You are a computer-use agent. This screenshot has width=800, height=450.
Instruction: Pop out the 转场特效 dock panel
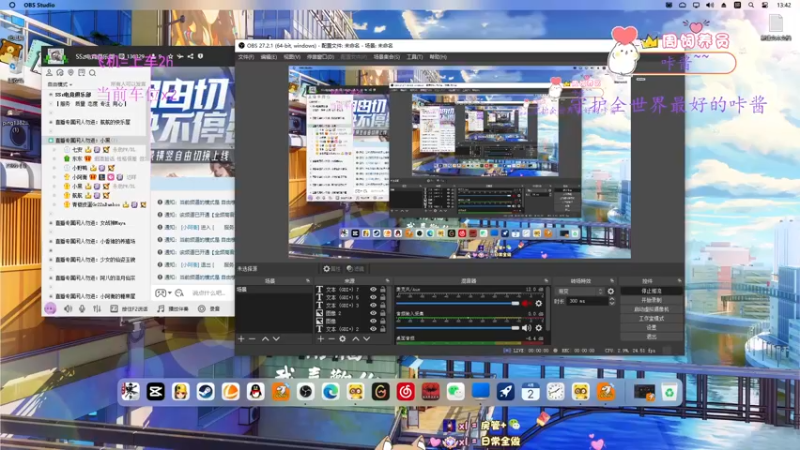[x=612, y=281]
